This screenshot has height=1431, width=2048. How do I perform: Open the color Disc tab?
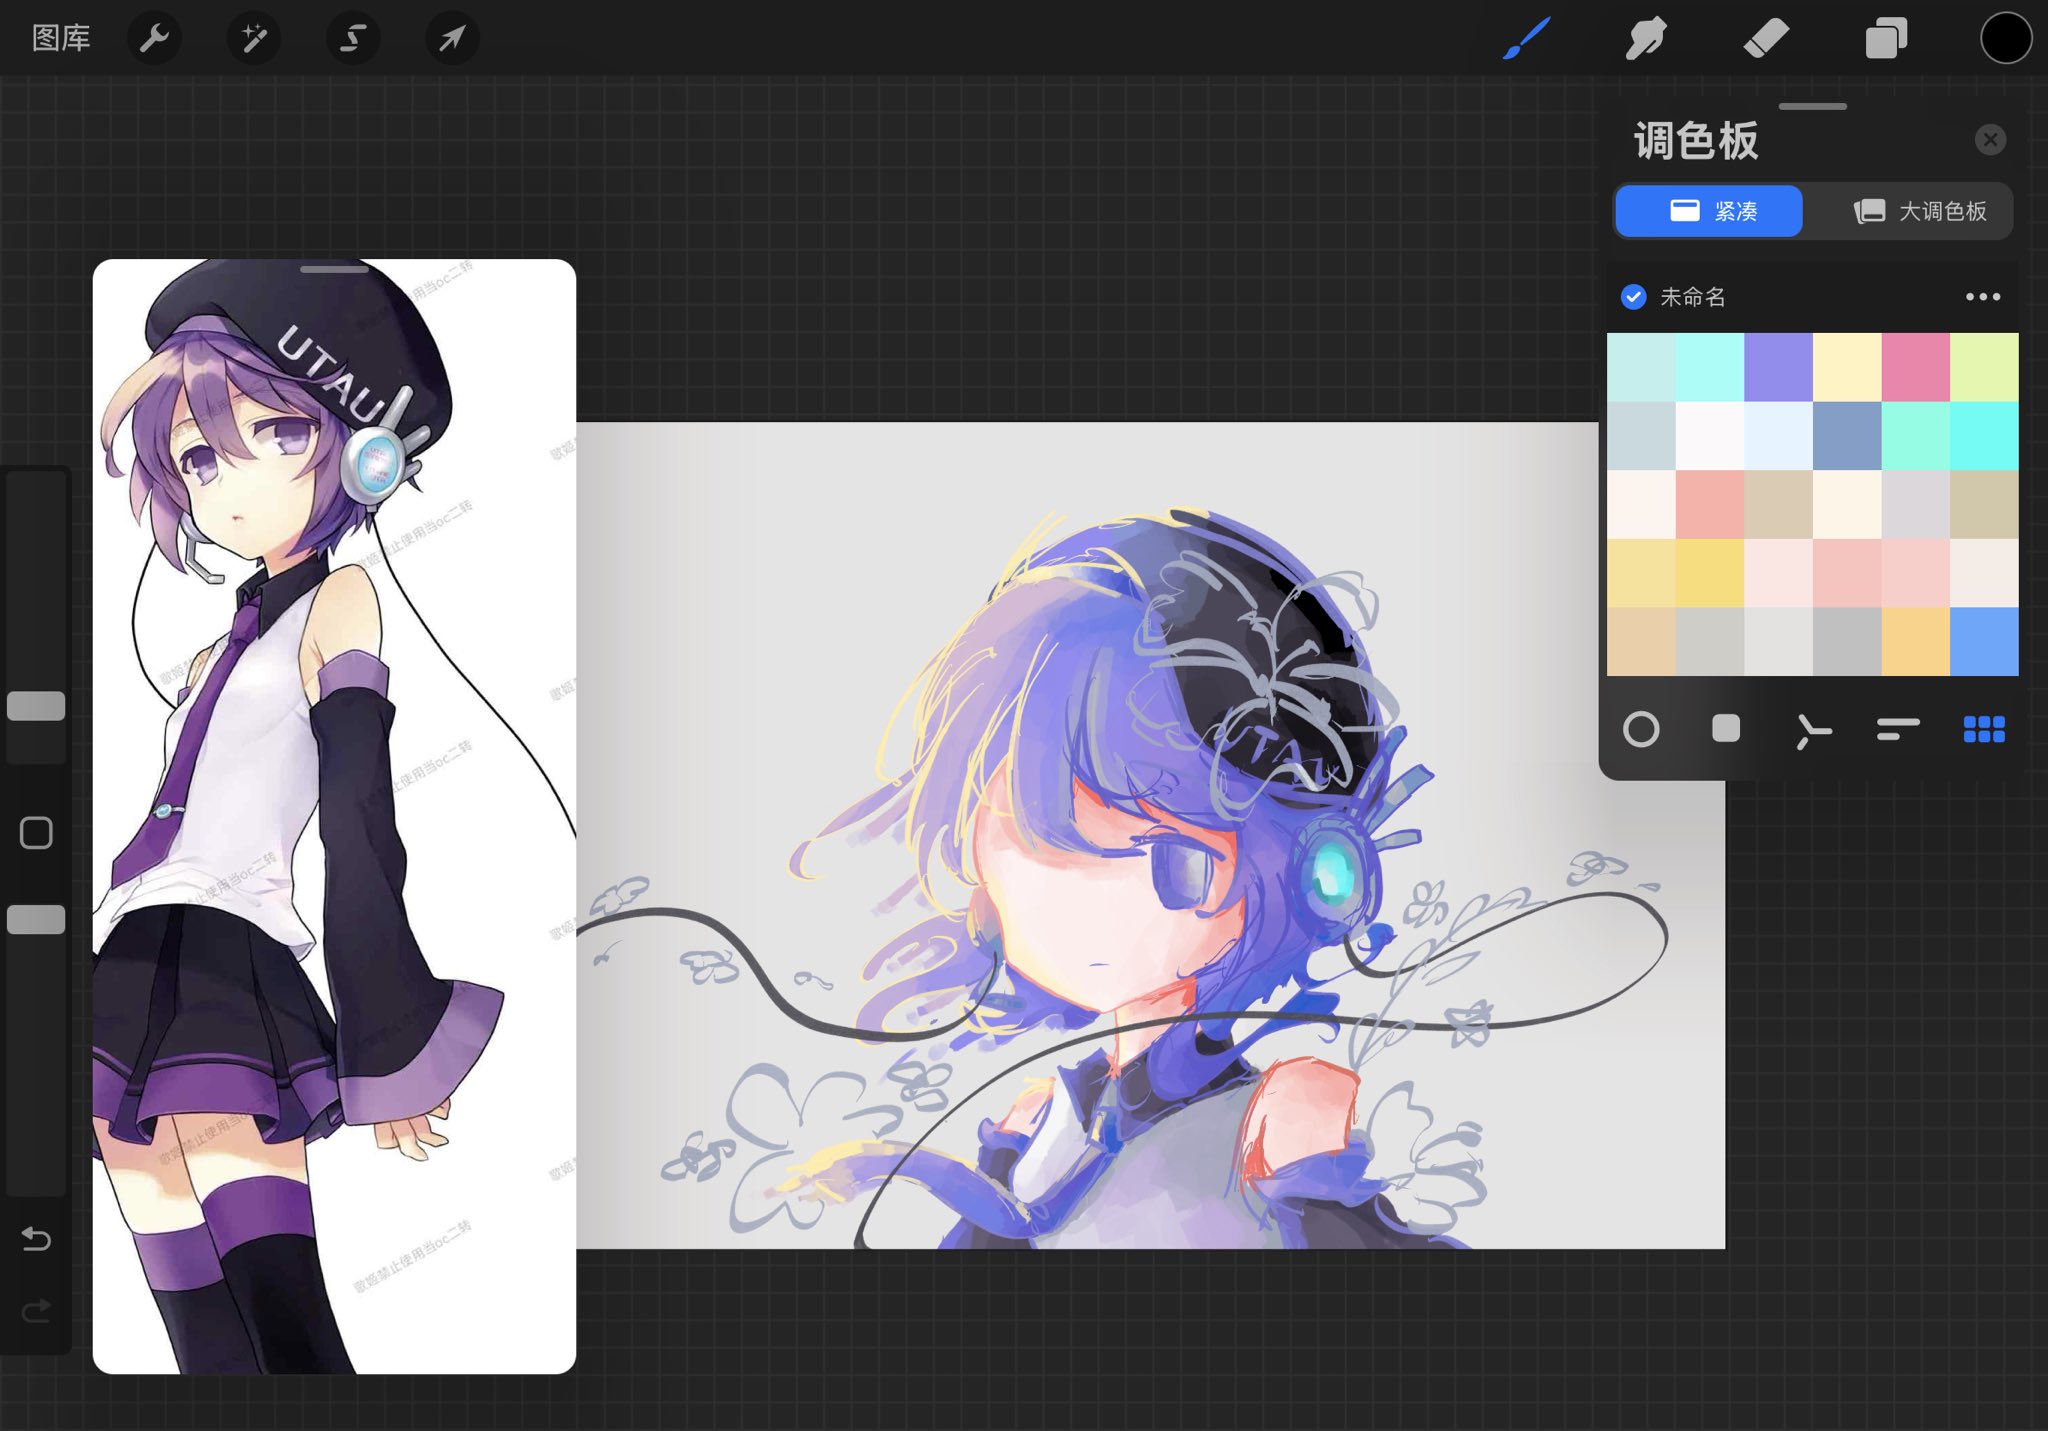click(1641, 730)
